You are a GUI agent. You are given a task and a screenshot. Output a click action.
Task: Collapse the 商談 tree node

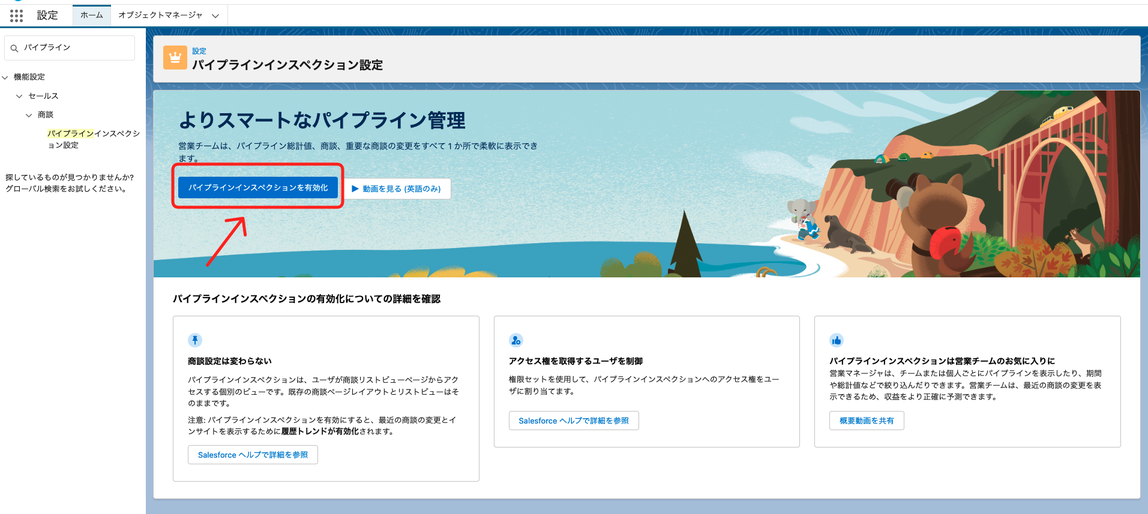pyautogui.click(x=29, y=115)
